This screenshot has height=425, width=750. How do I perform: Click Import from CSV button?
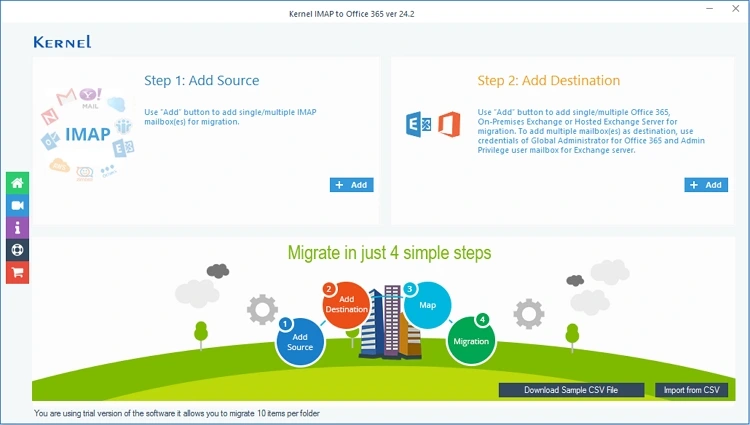691,390
